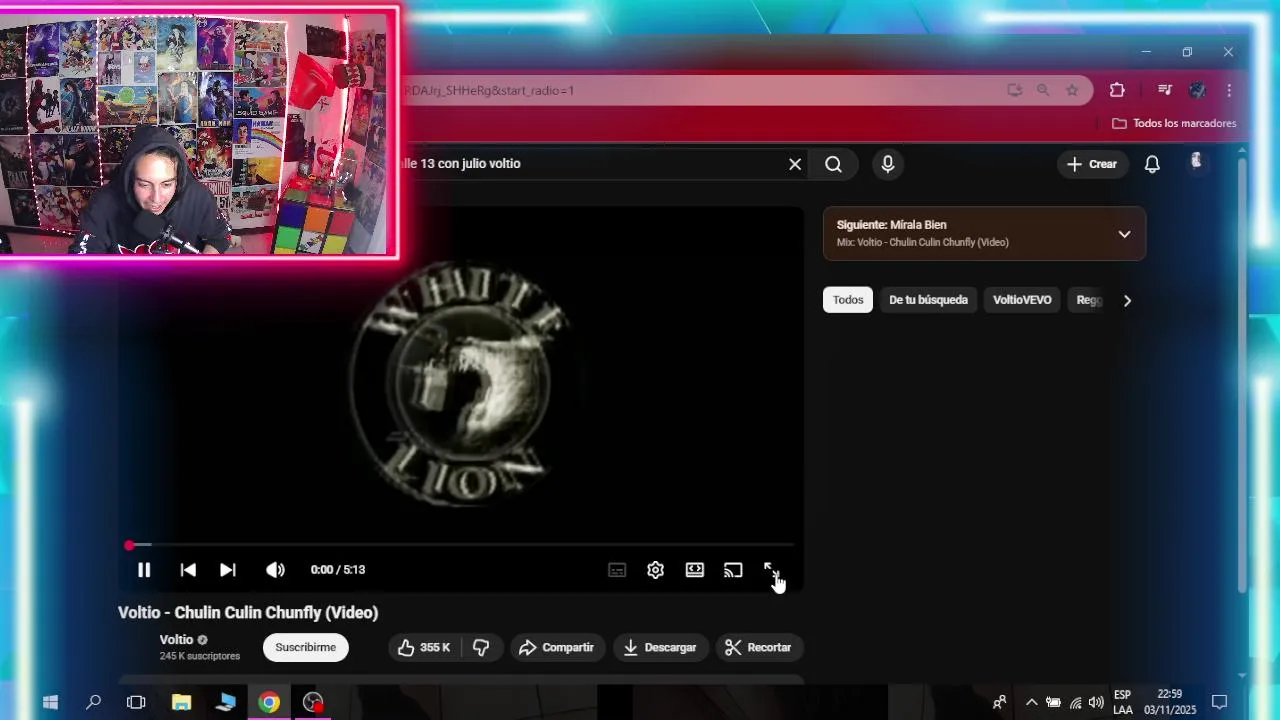Show more filter chips with right arrow

pos(1127,300)
